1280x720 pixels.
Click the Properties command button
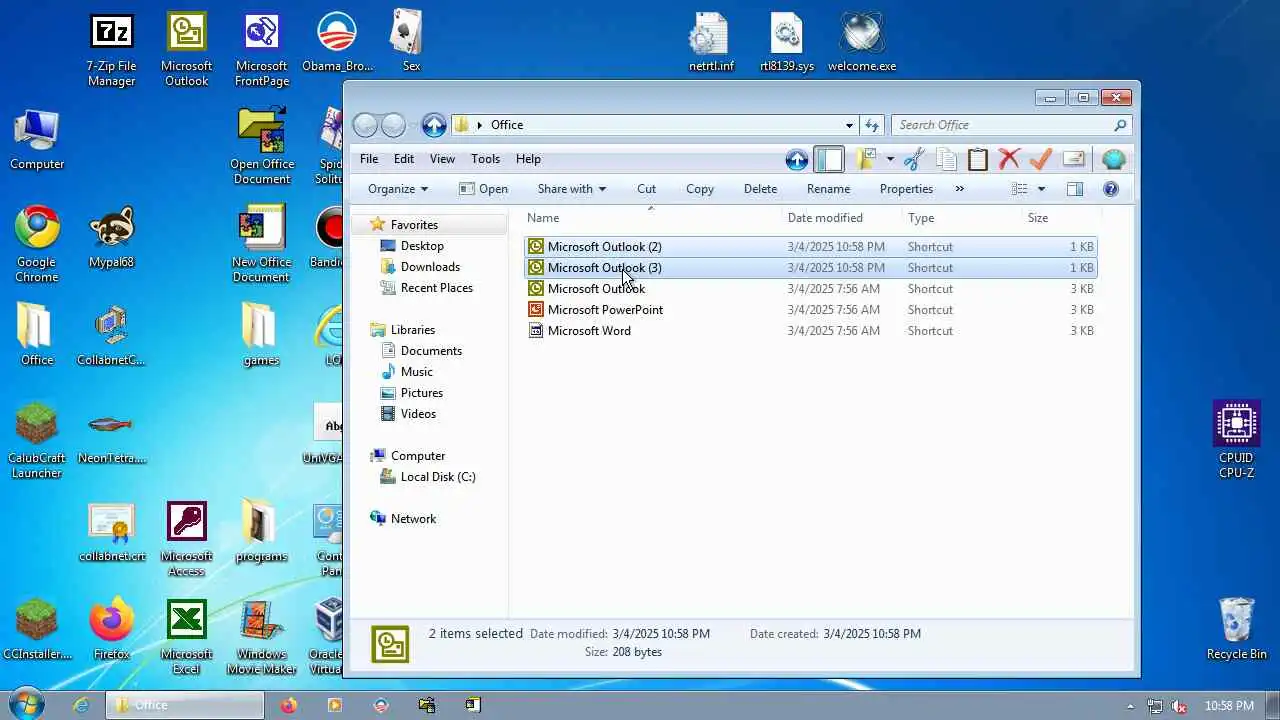tap(906, 189)
